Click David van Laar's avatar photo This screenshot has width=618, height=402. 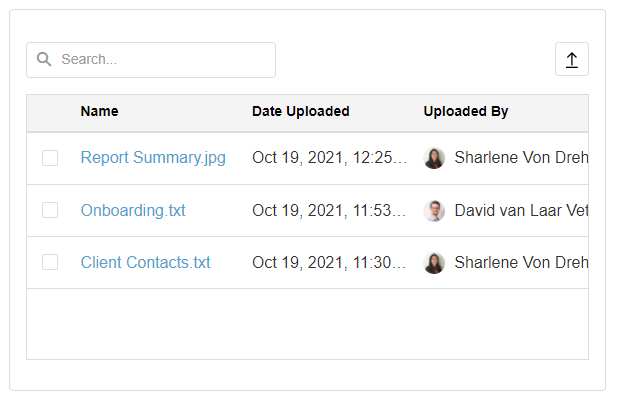pyautogui.click(x=434, y=211)
